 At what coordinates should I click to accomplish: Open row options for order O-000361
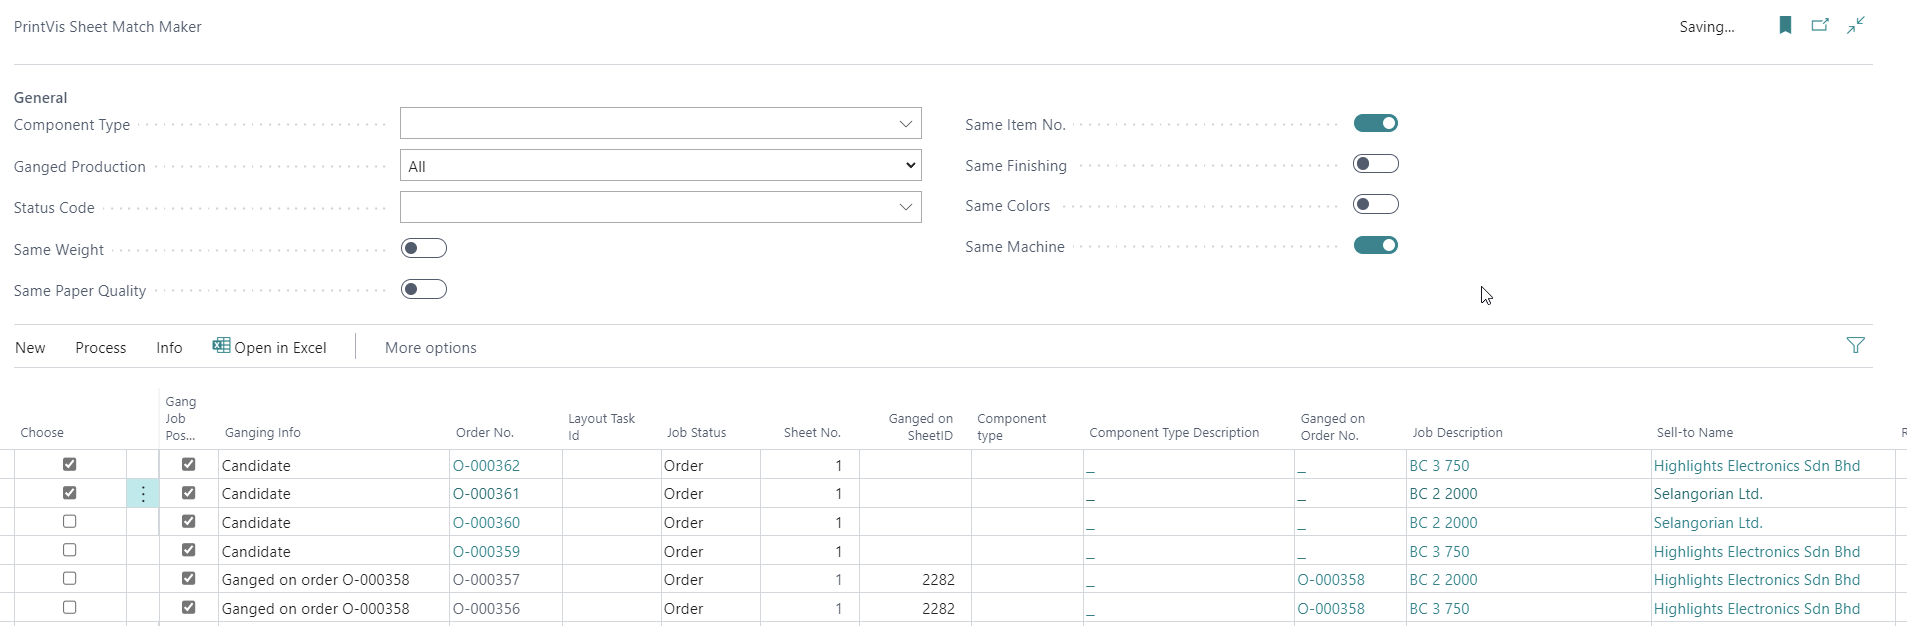pyautogui.click(x=143, y=494)
